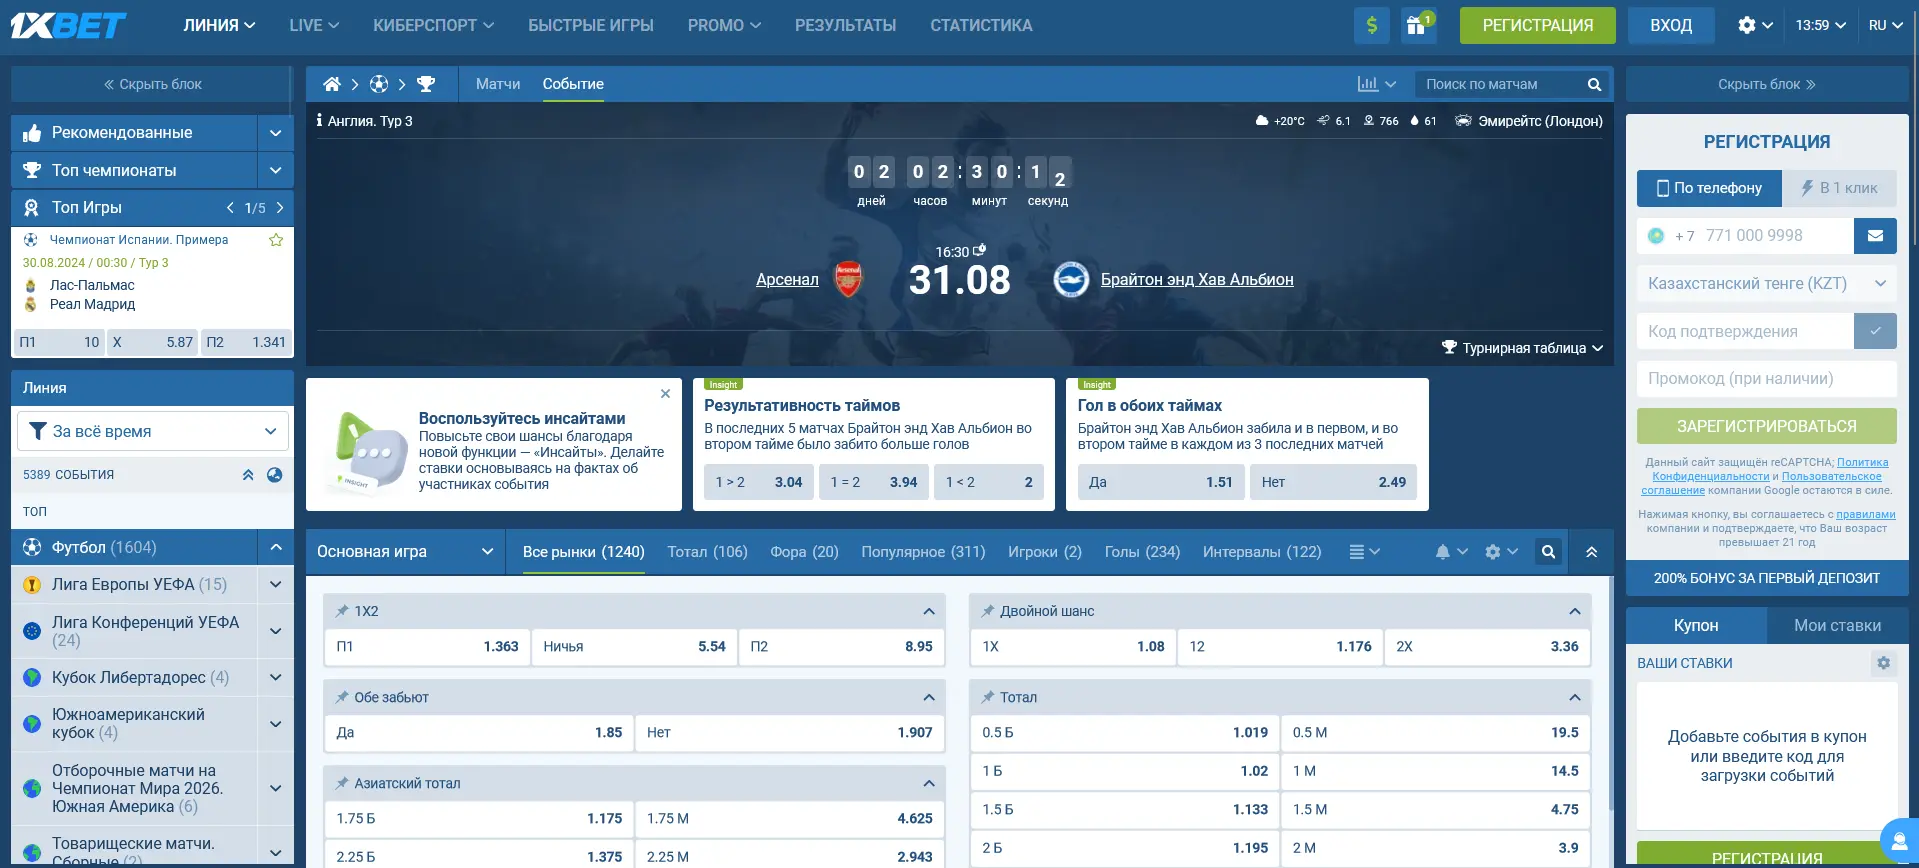Viewport: 1919px width, 868px height.
Task: Close the insights promo card
Action: pyautogui.click(x=665, y=394)
